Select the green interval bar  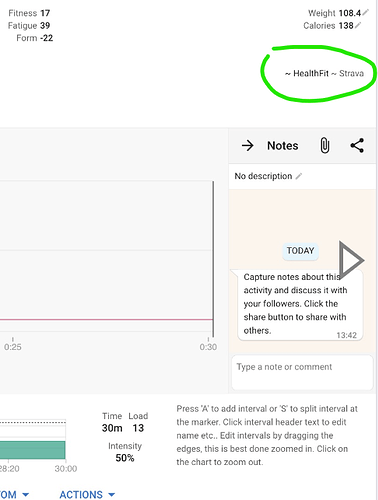point(33,450)
